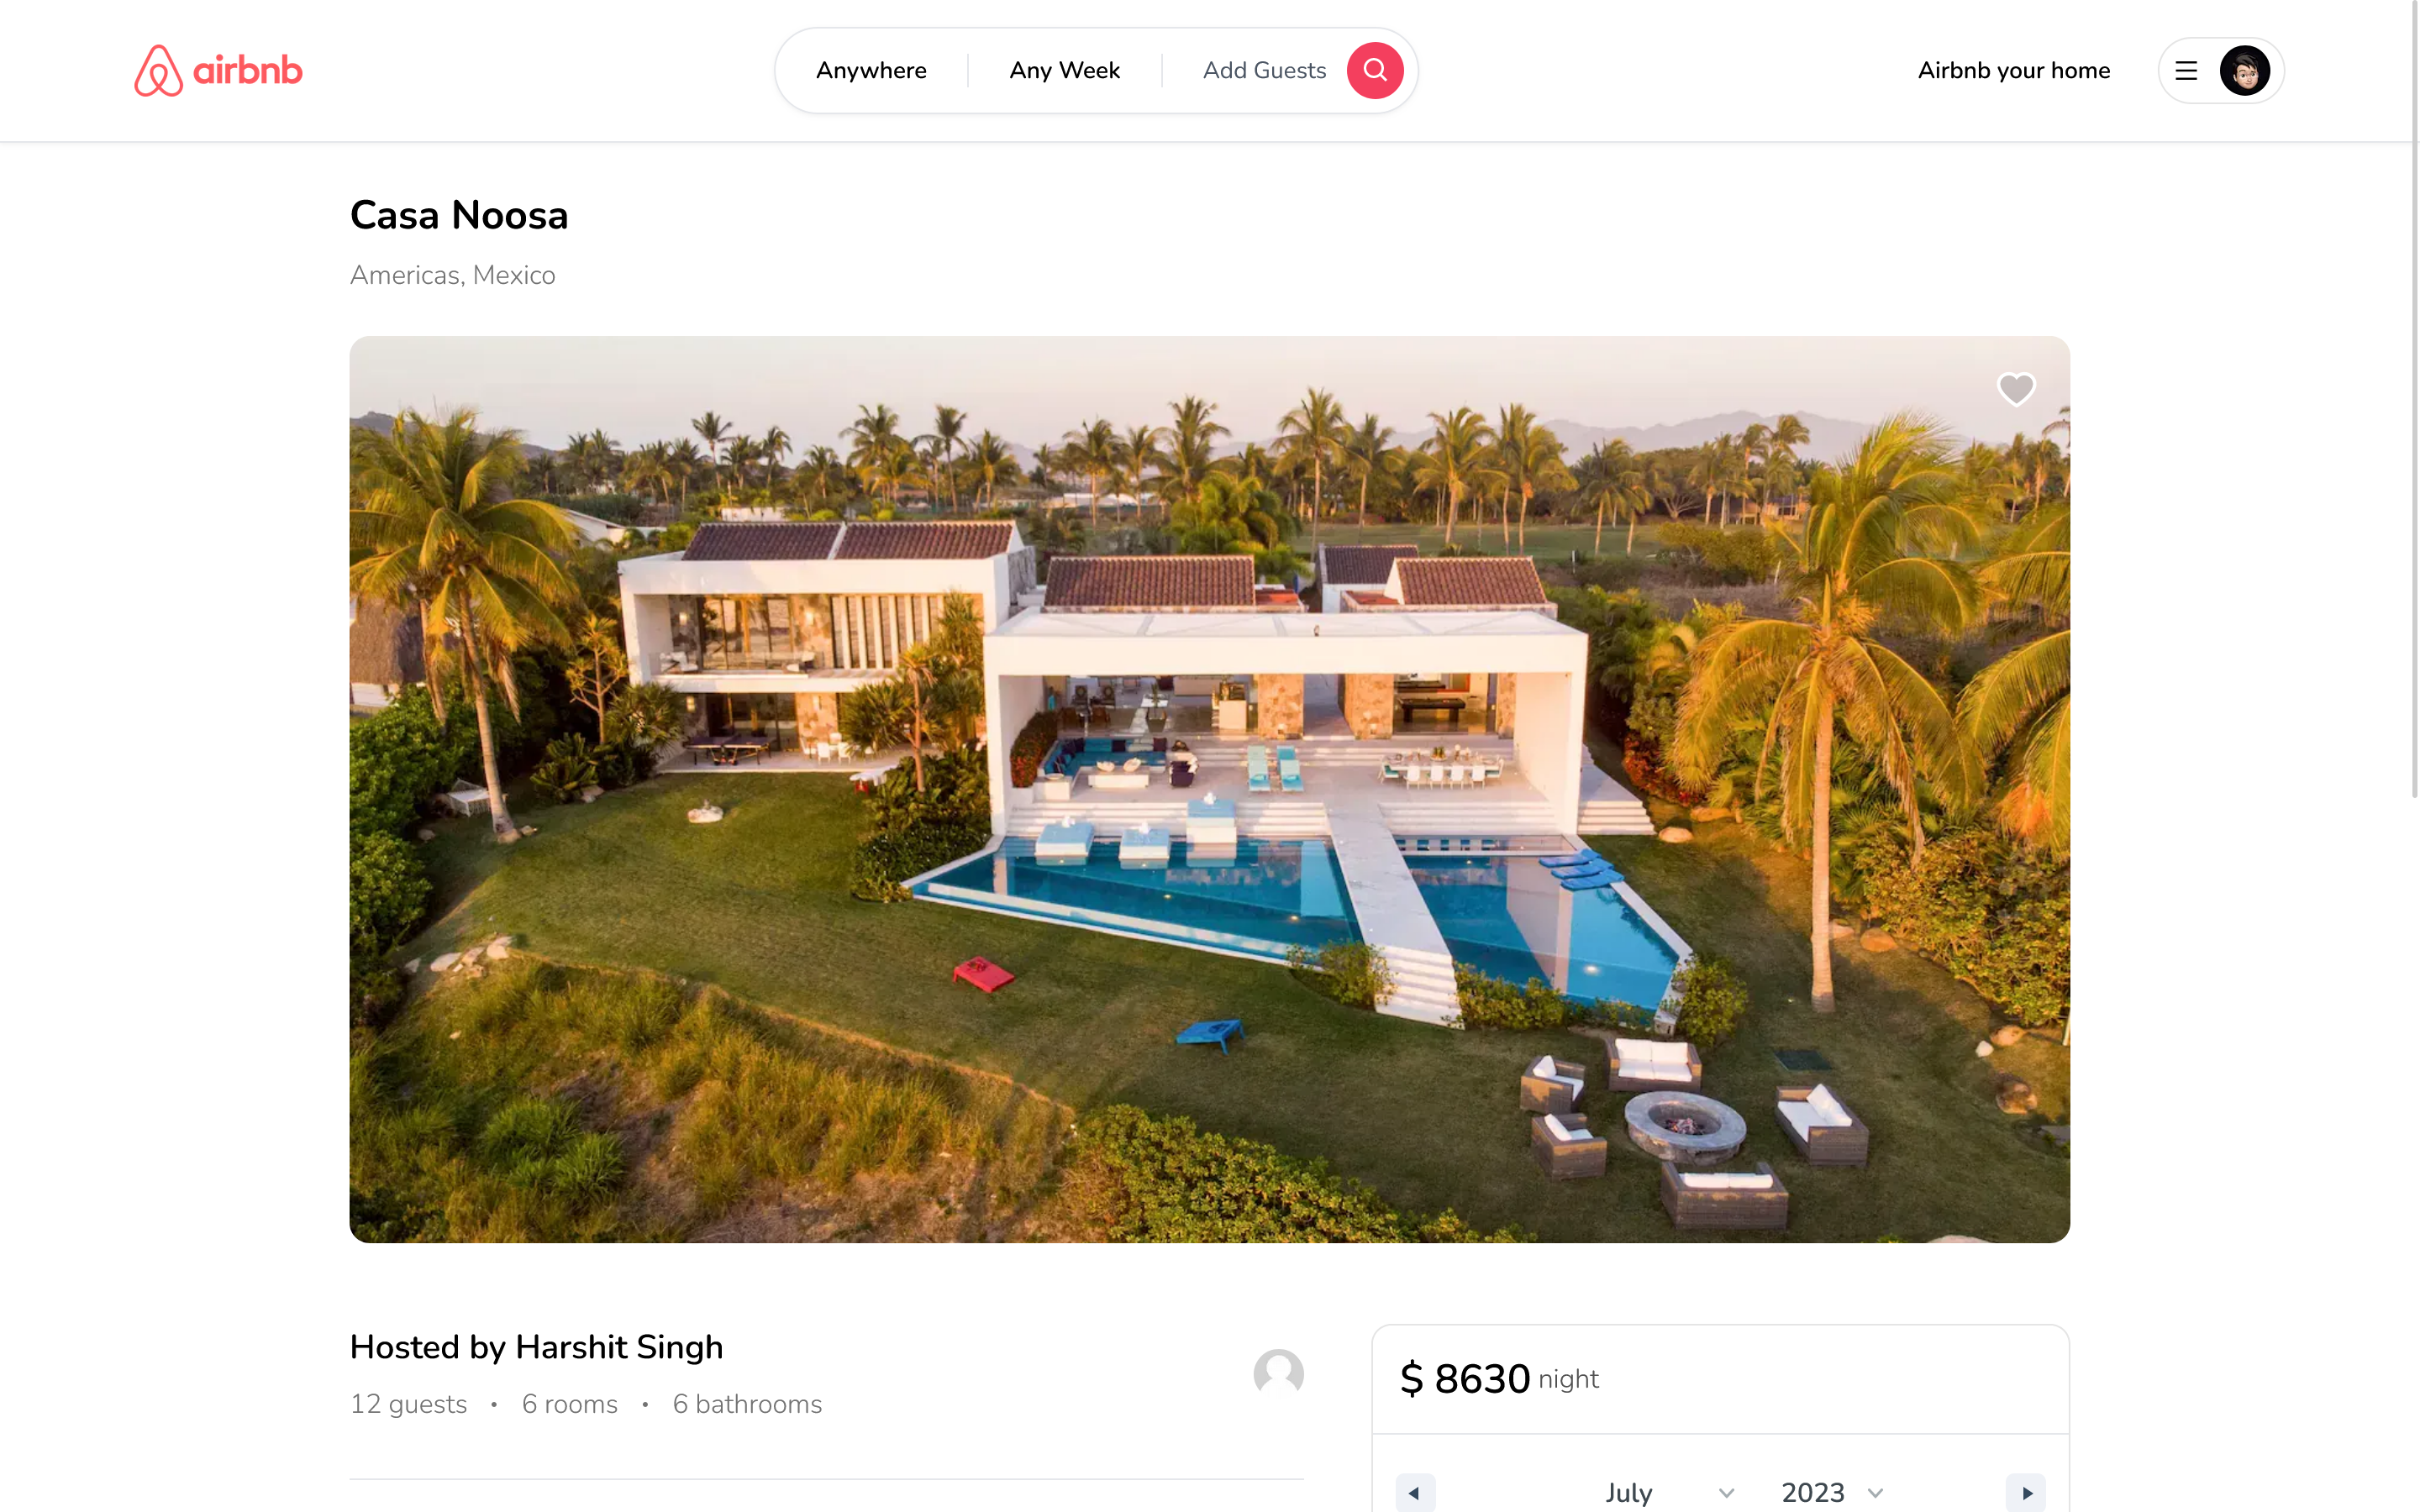Click the Airbnb logo
The image size is (2420, 1512).
[x=218, y=70]
